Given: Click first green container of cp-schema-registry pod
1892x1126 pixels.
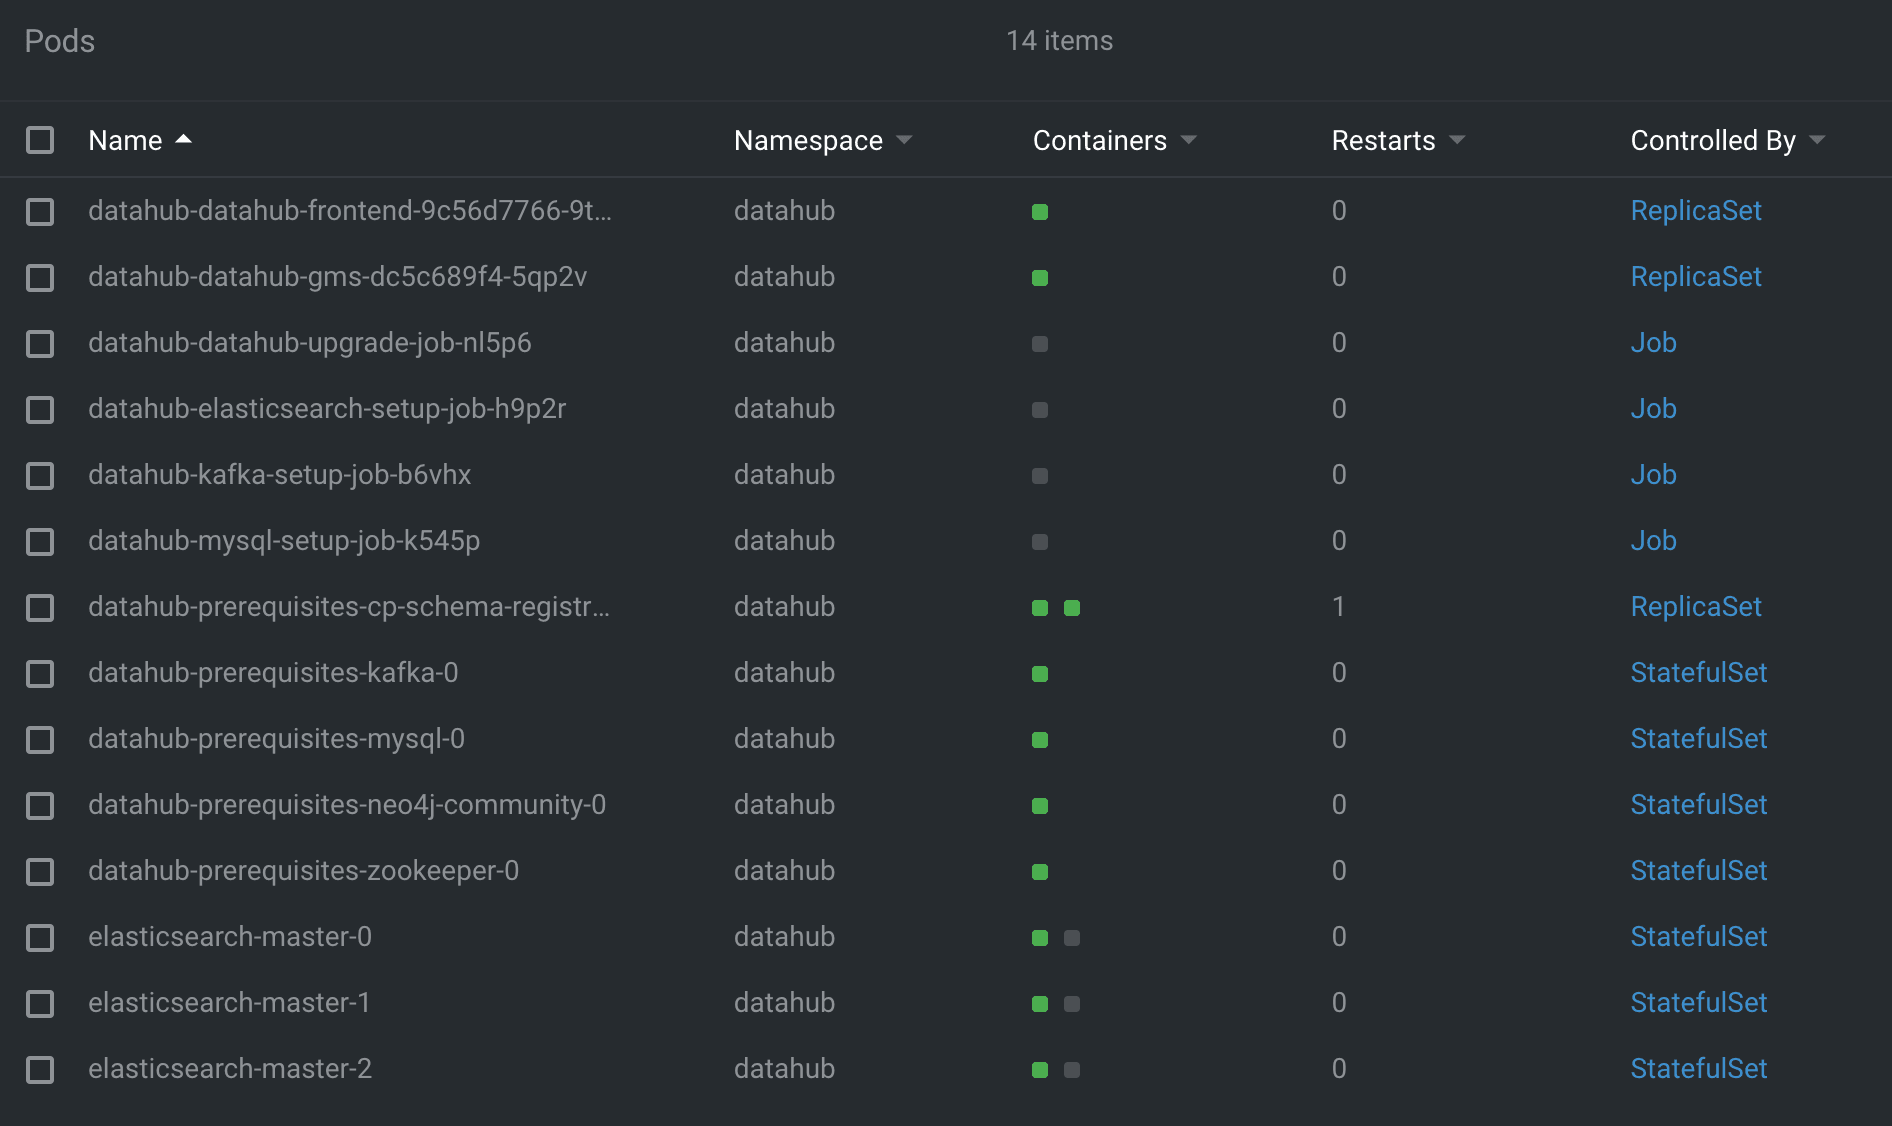Looking at the screenshot, I should point(1040,607).
